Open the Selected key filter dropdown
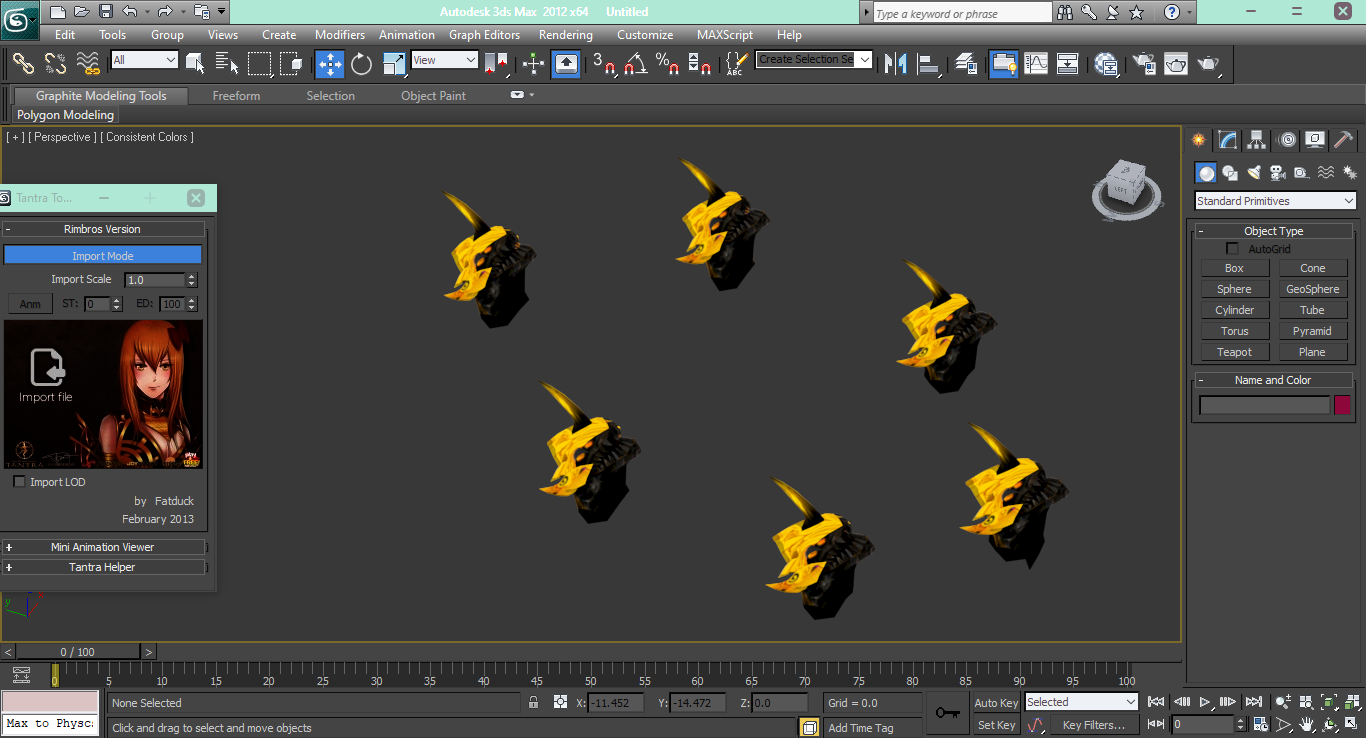Viewport: 1366px width, 738px height. (1081, 702)
